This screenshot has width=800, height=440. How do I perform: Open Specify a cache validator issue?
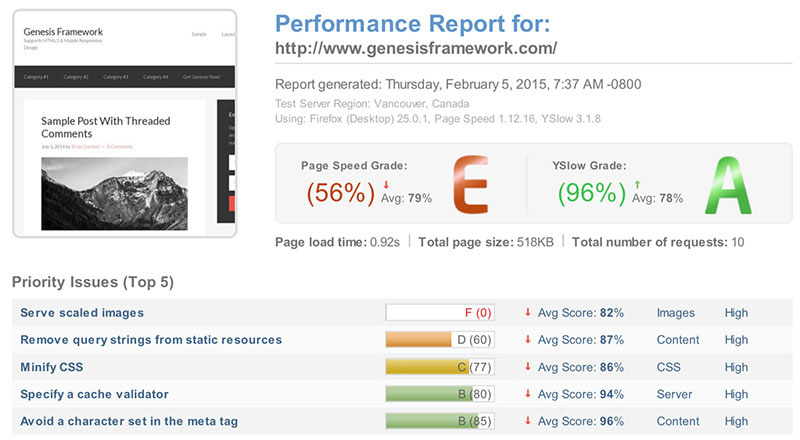click(94, 394)
